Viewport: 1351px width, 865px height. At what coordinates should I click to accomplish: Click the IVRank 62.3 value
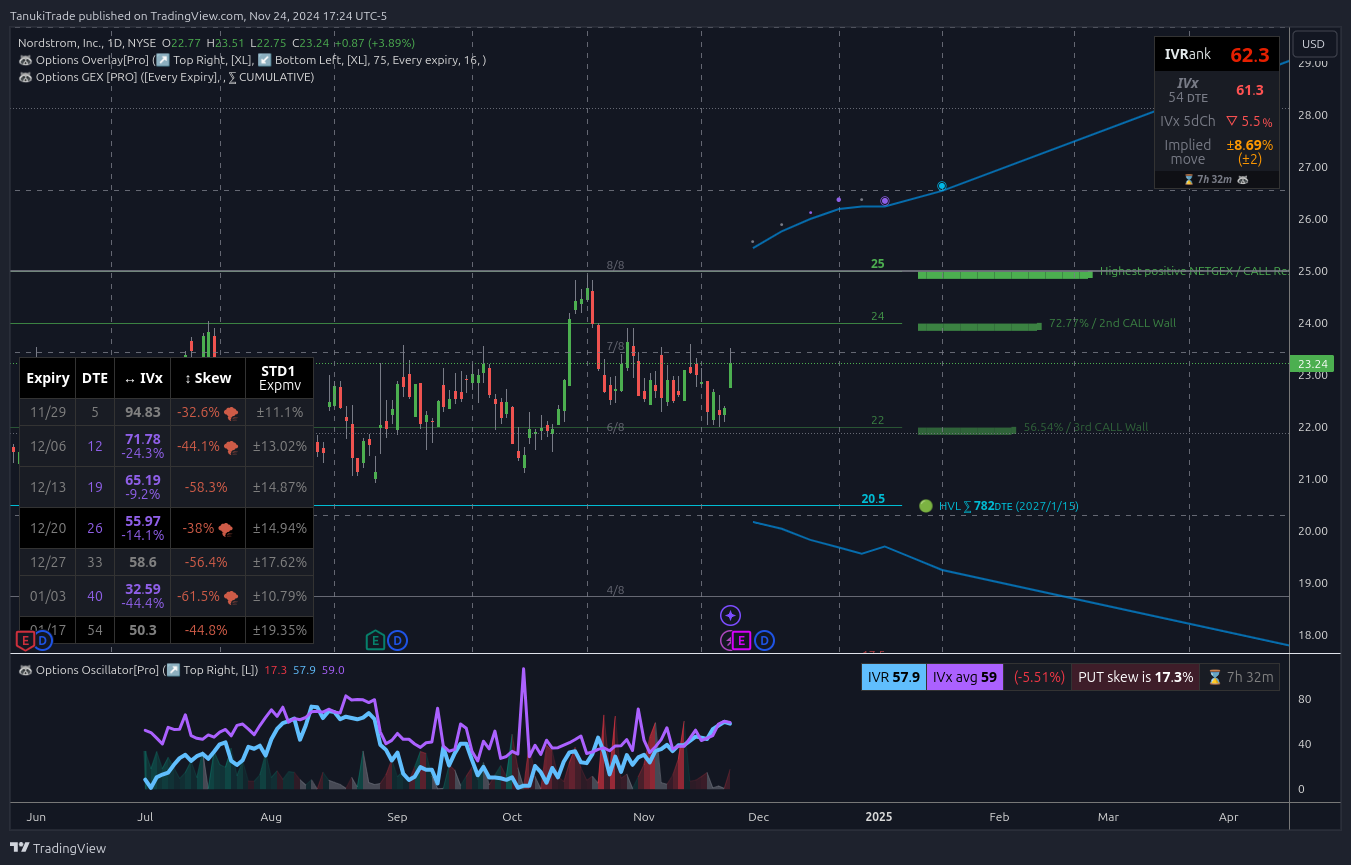pos(1250,55)
